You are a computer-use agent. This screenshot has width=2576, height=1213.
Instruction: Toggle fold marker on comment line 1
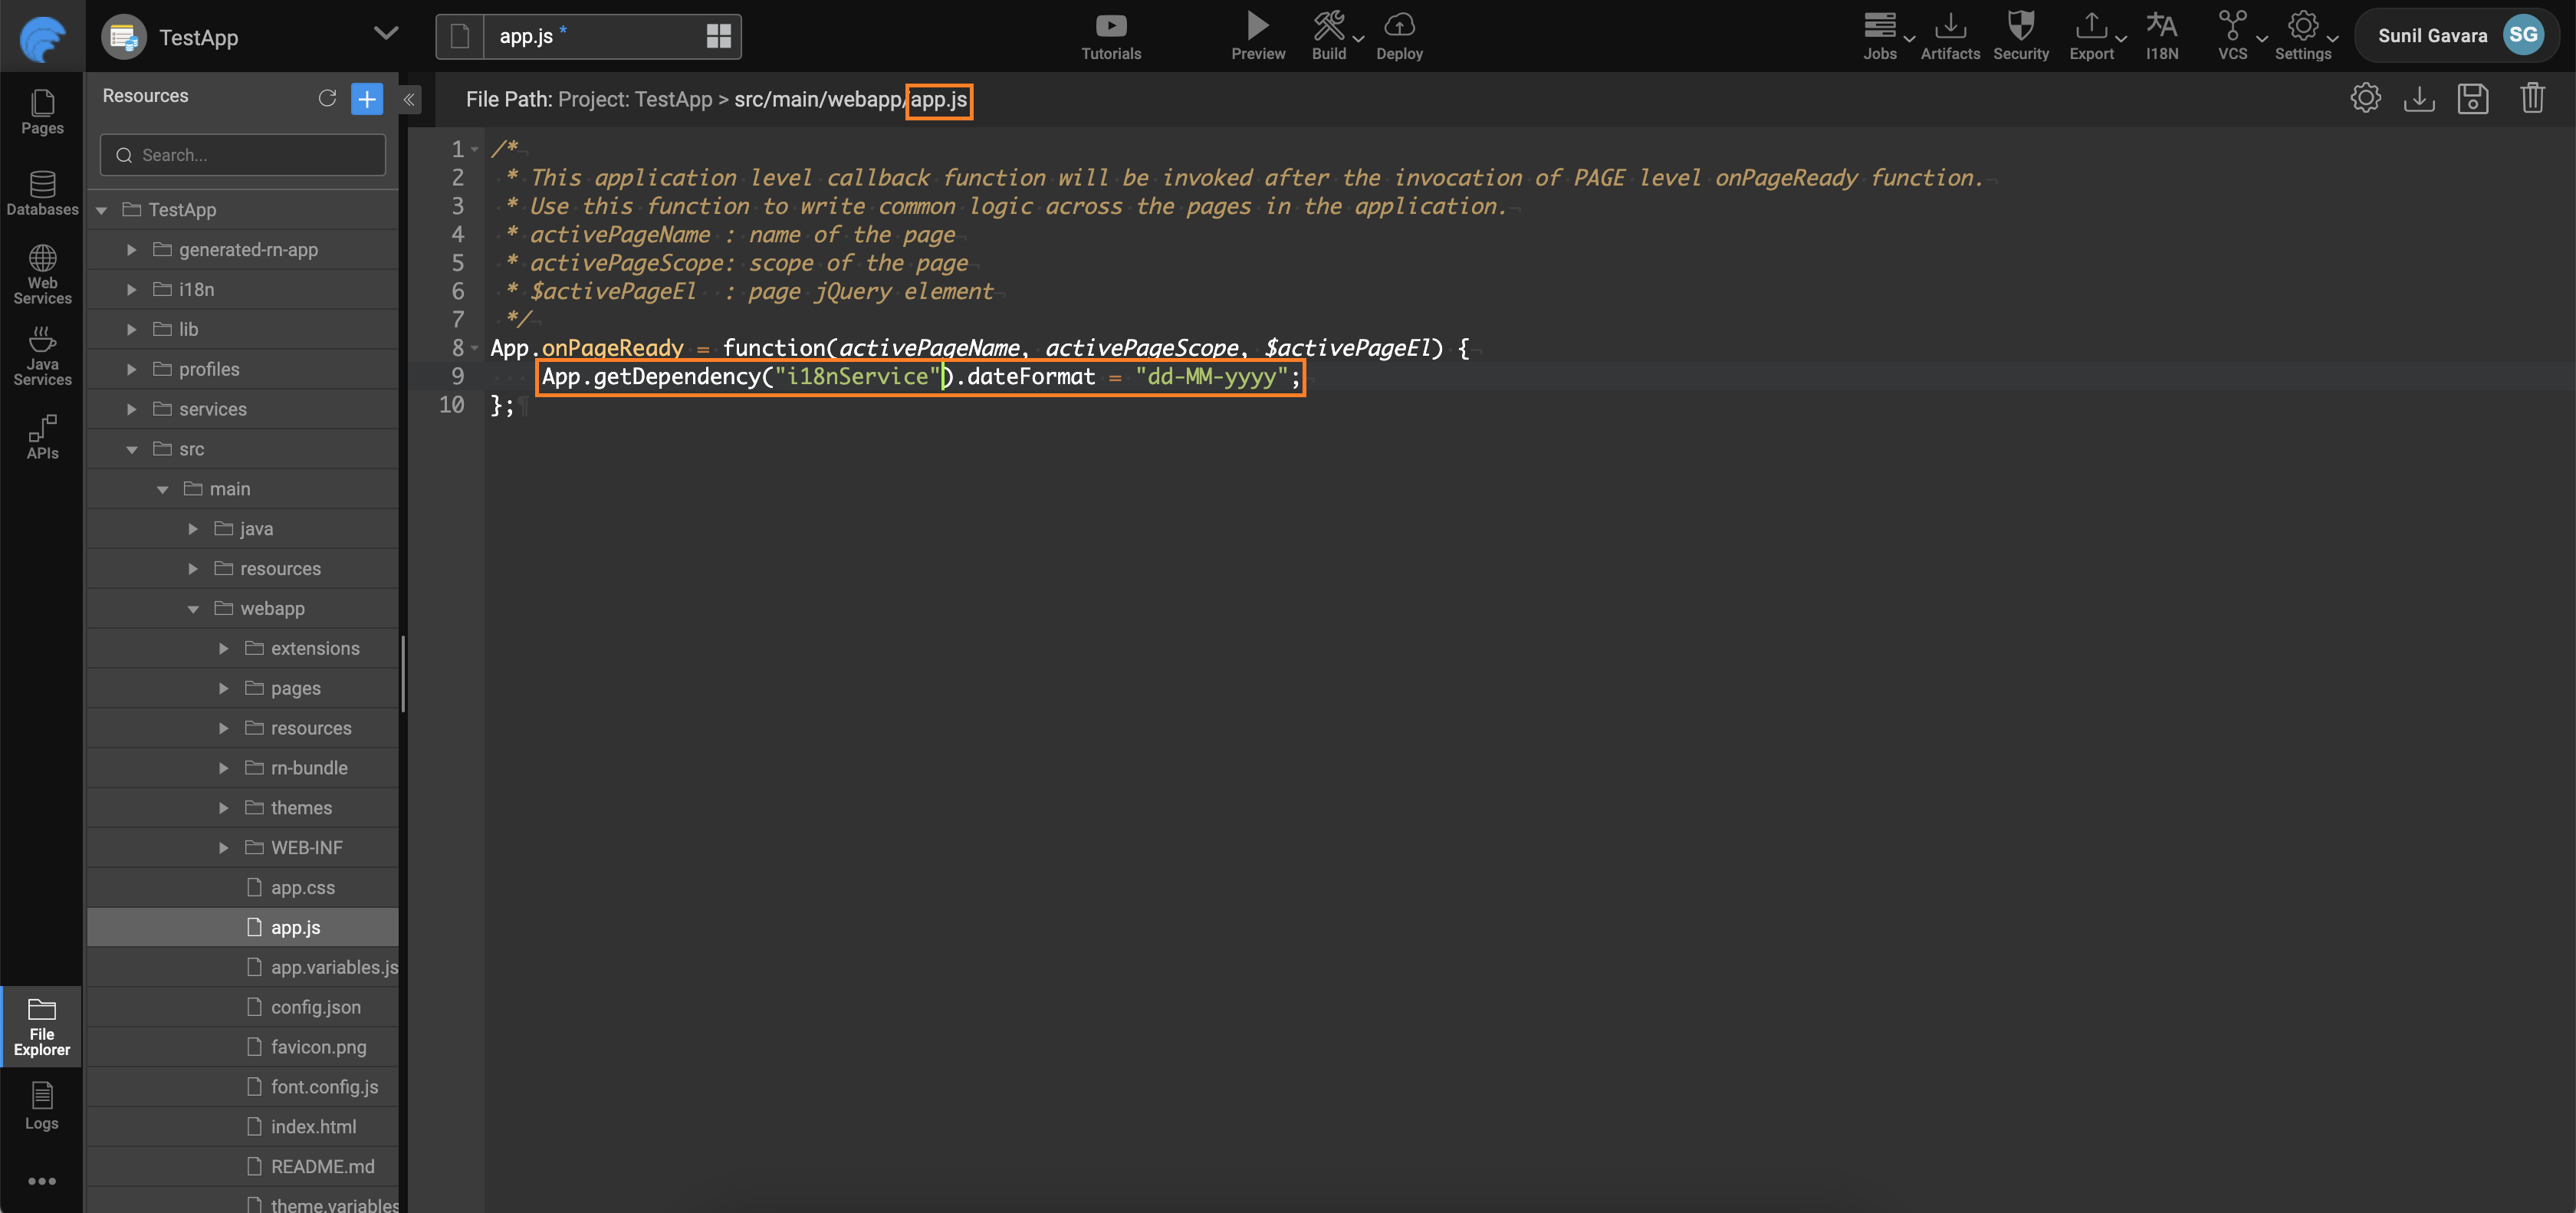(475, 149)
